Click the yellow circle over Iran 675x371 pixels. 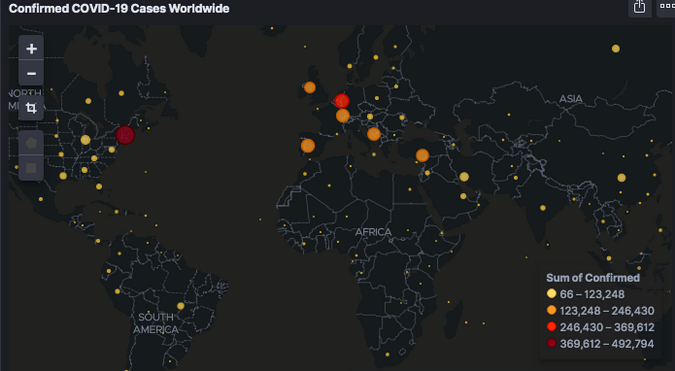point(464,176)
